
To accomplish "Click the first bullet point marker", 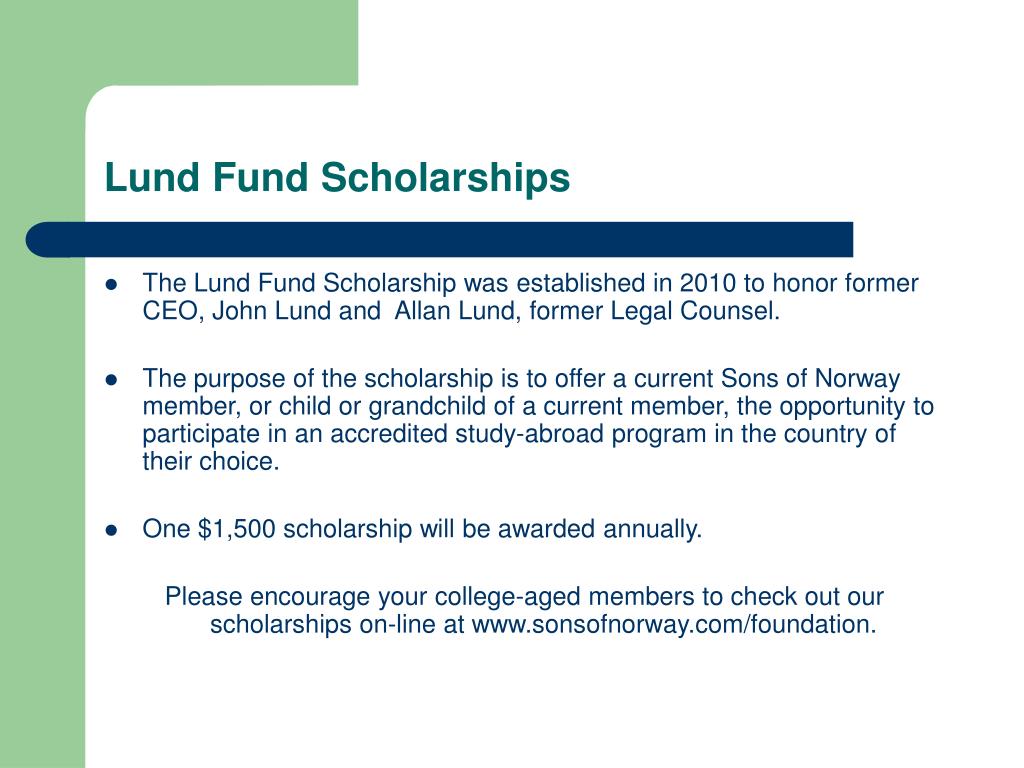I will pyautogui.click(x=111, y=285).
